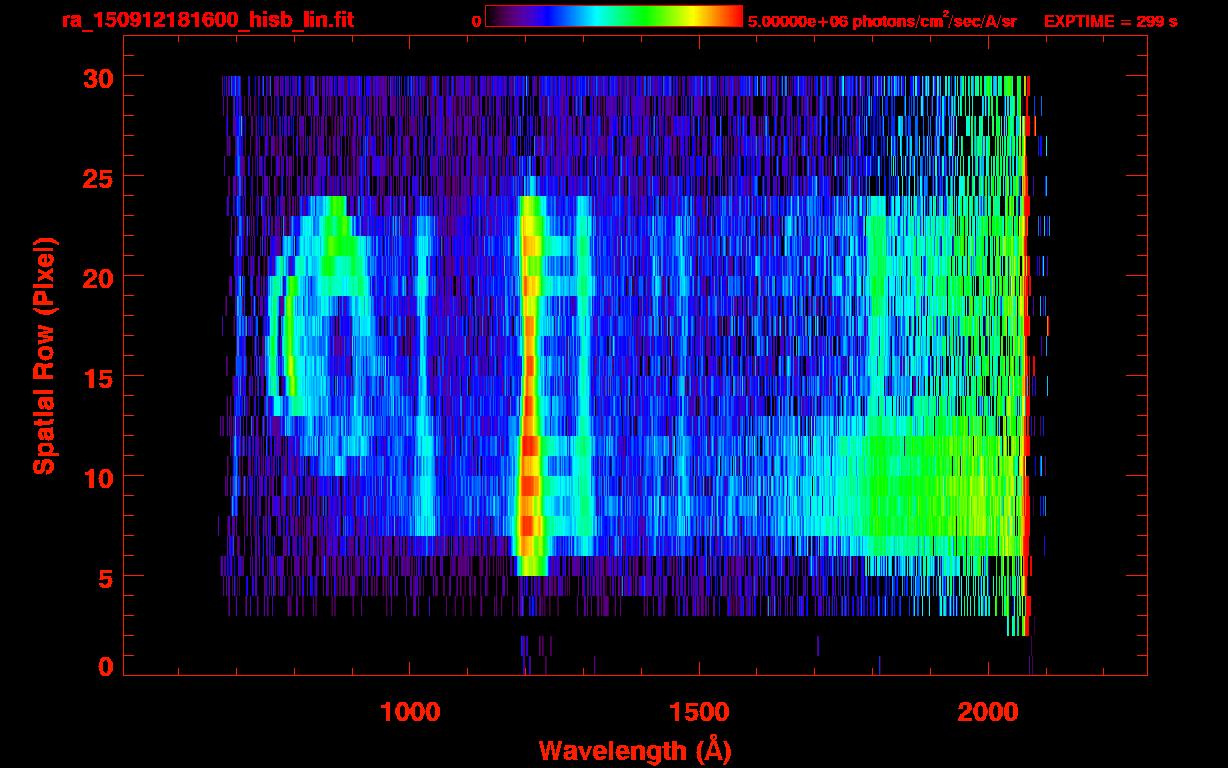Click the EXPTIME = 299 s text
Viewport: 1228px width, 768px height.
click(x=1110, y=21)
